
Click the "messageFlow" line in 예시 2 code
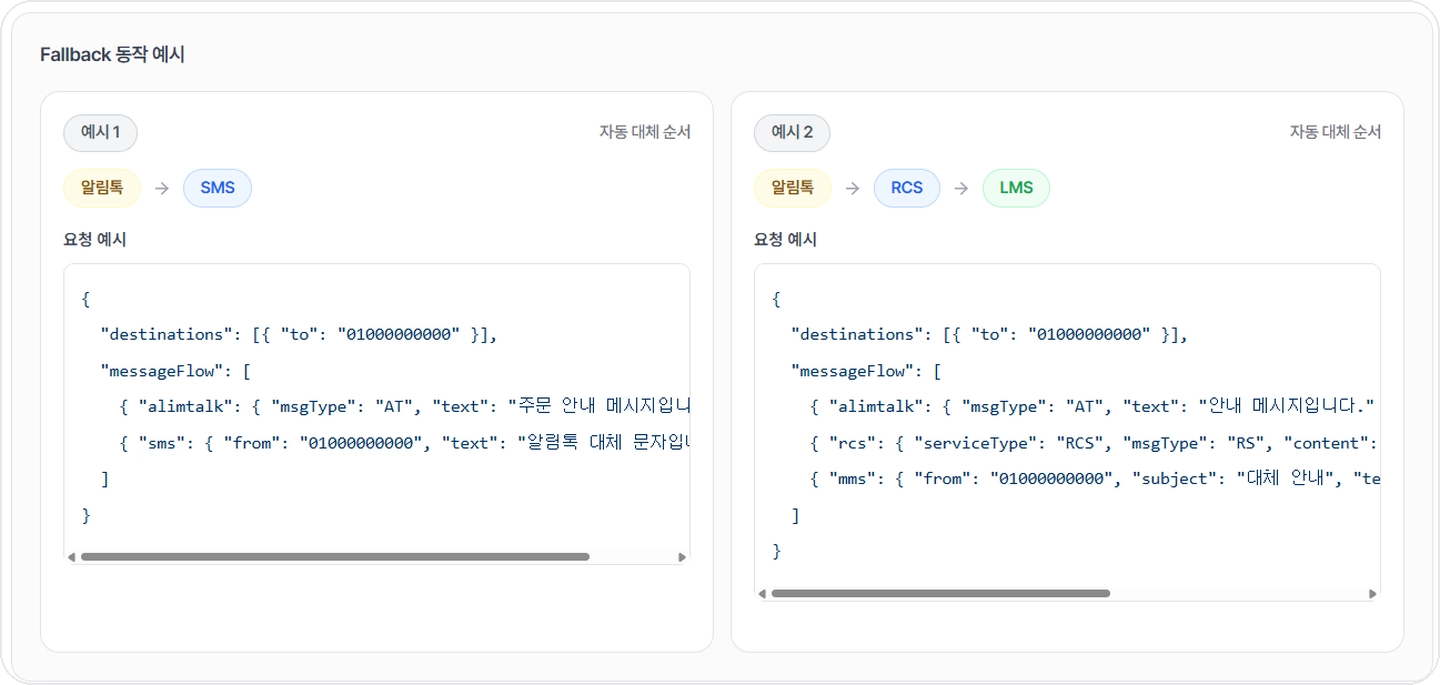tap(866, 371)
